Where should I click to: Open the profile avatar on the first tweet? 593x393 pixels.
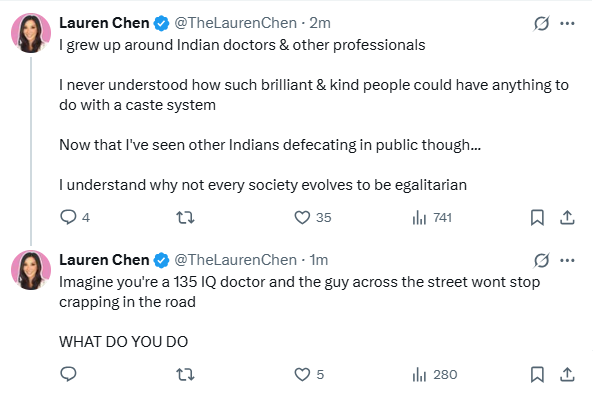[31, 33]
